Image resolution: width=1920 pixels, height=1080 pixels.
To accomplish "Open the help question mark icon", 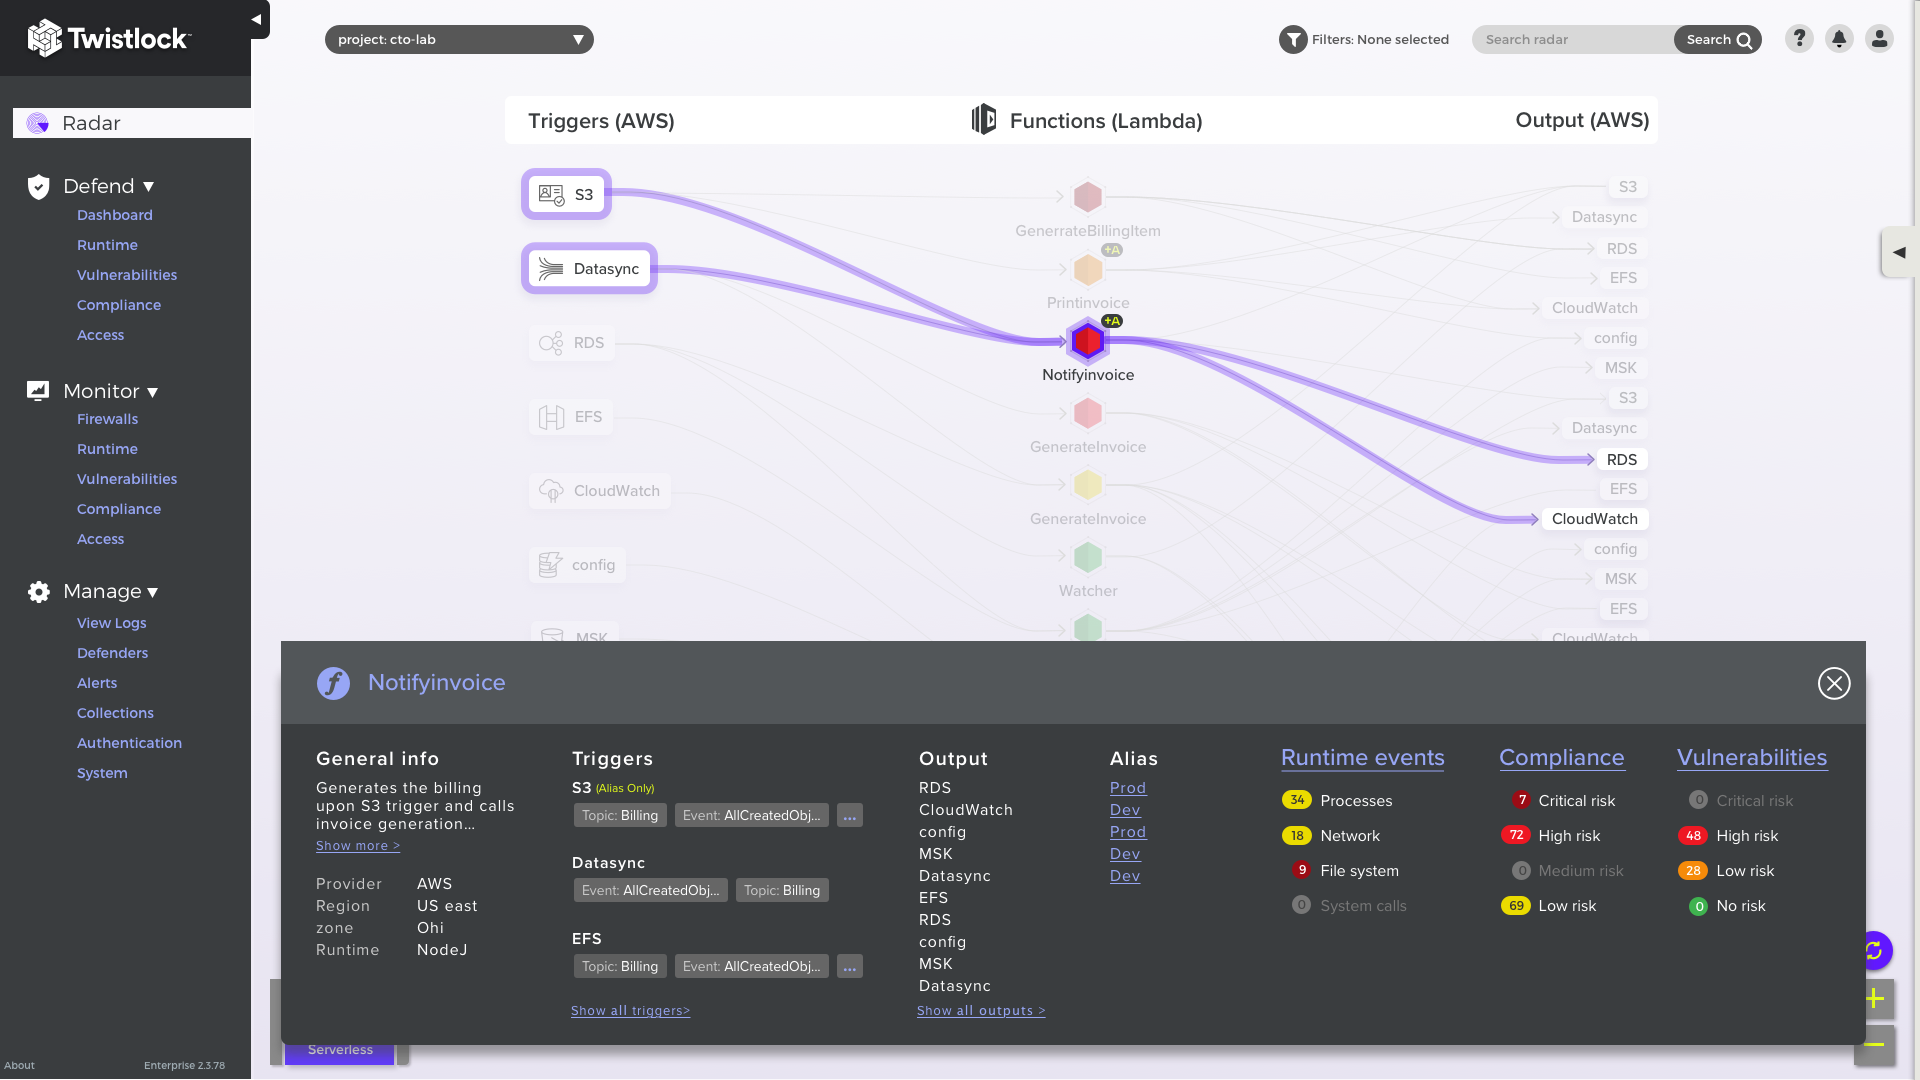I will click(1799, 39).
